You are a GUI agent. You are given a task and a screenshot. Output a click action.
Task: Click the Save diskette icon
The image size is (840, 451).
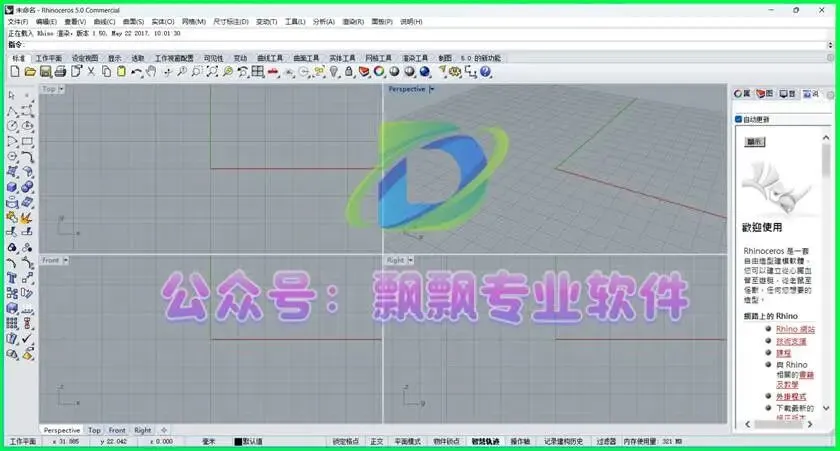pos(46,71)
